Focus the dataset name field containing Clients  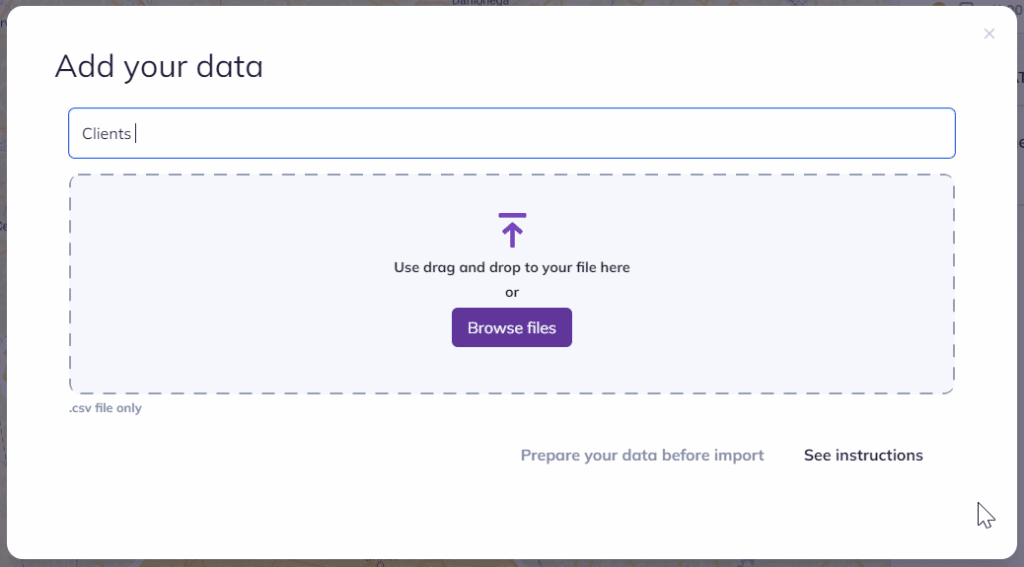click(x=512, y=133)
